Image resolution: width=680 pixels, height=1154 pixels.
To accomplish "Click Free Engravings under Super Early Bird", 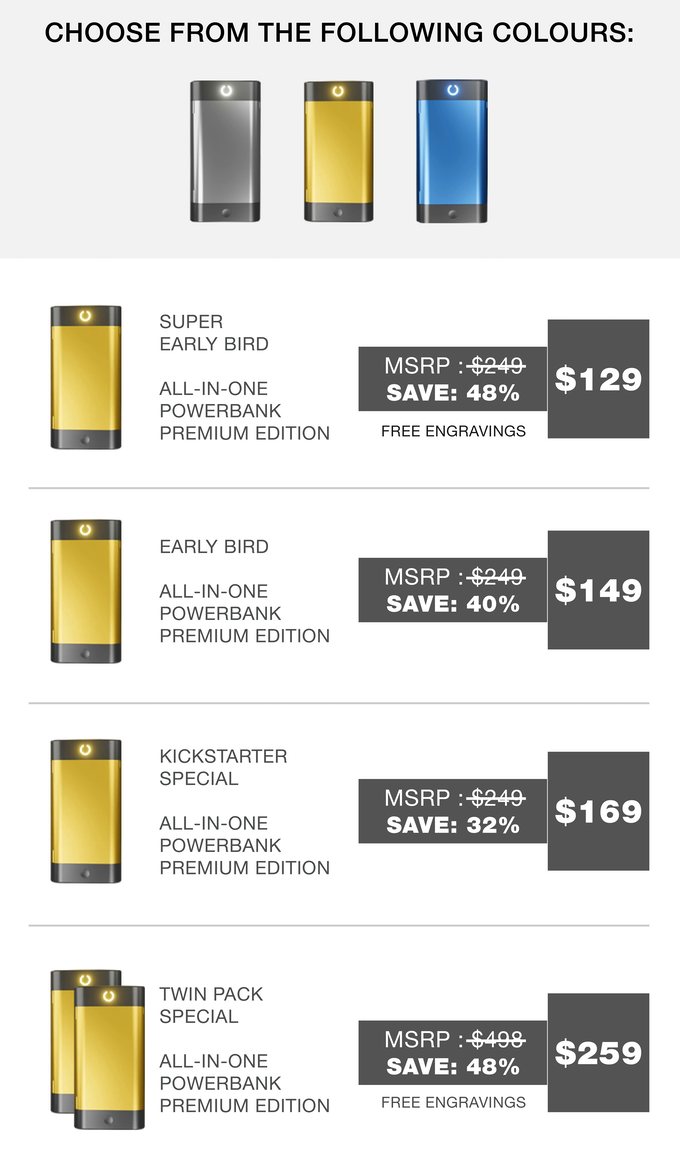I will [453, 431].
